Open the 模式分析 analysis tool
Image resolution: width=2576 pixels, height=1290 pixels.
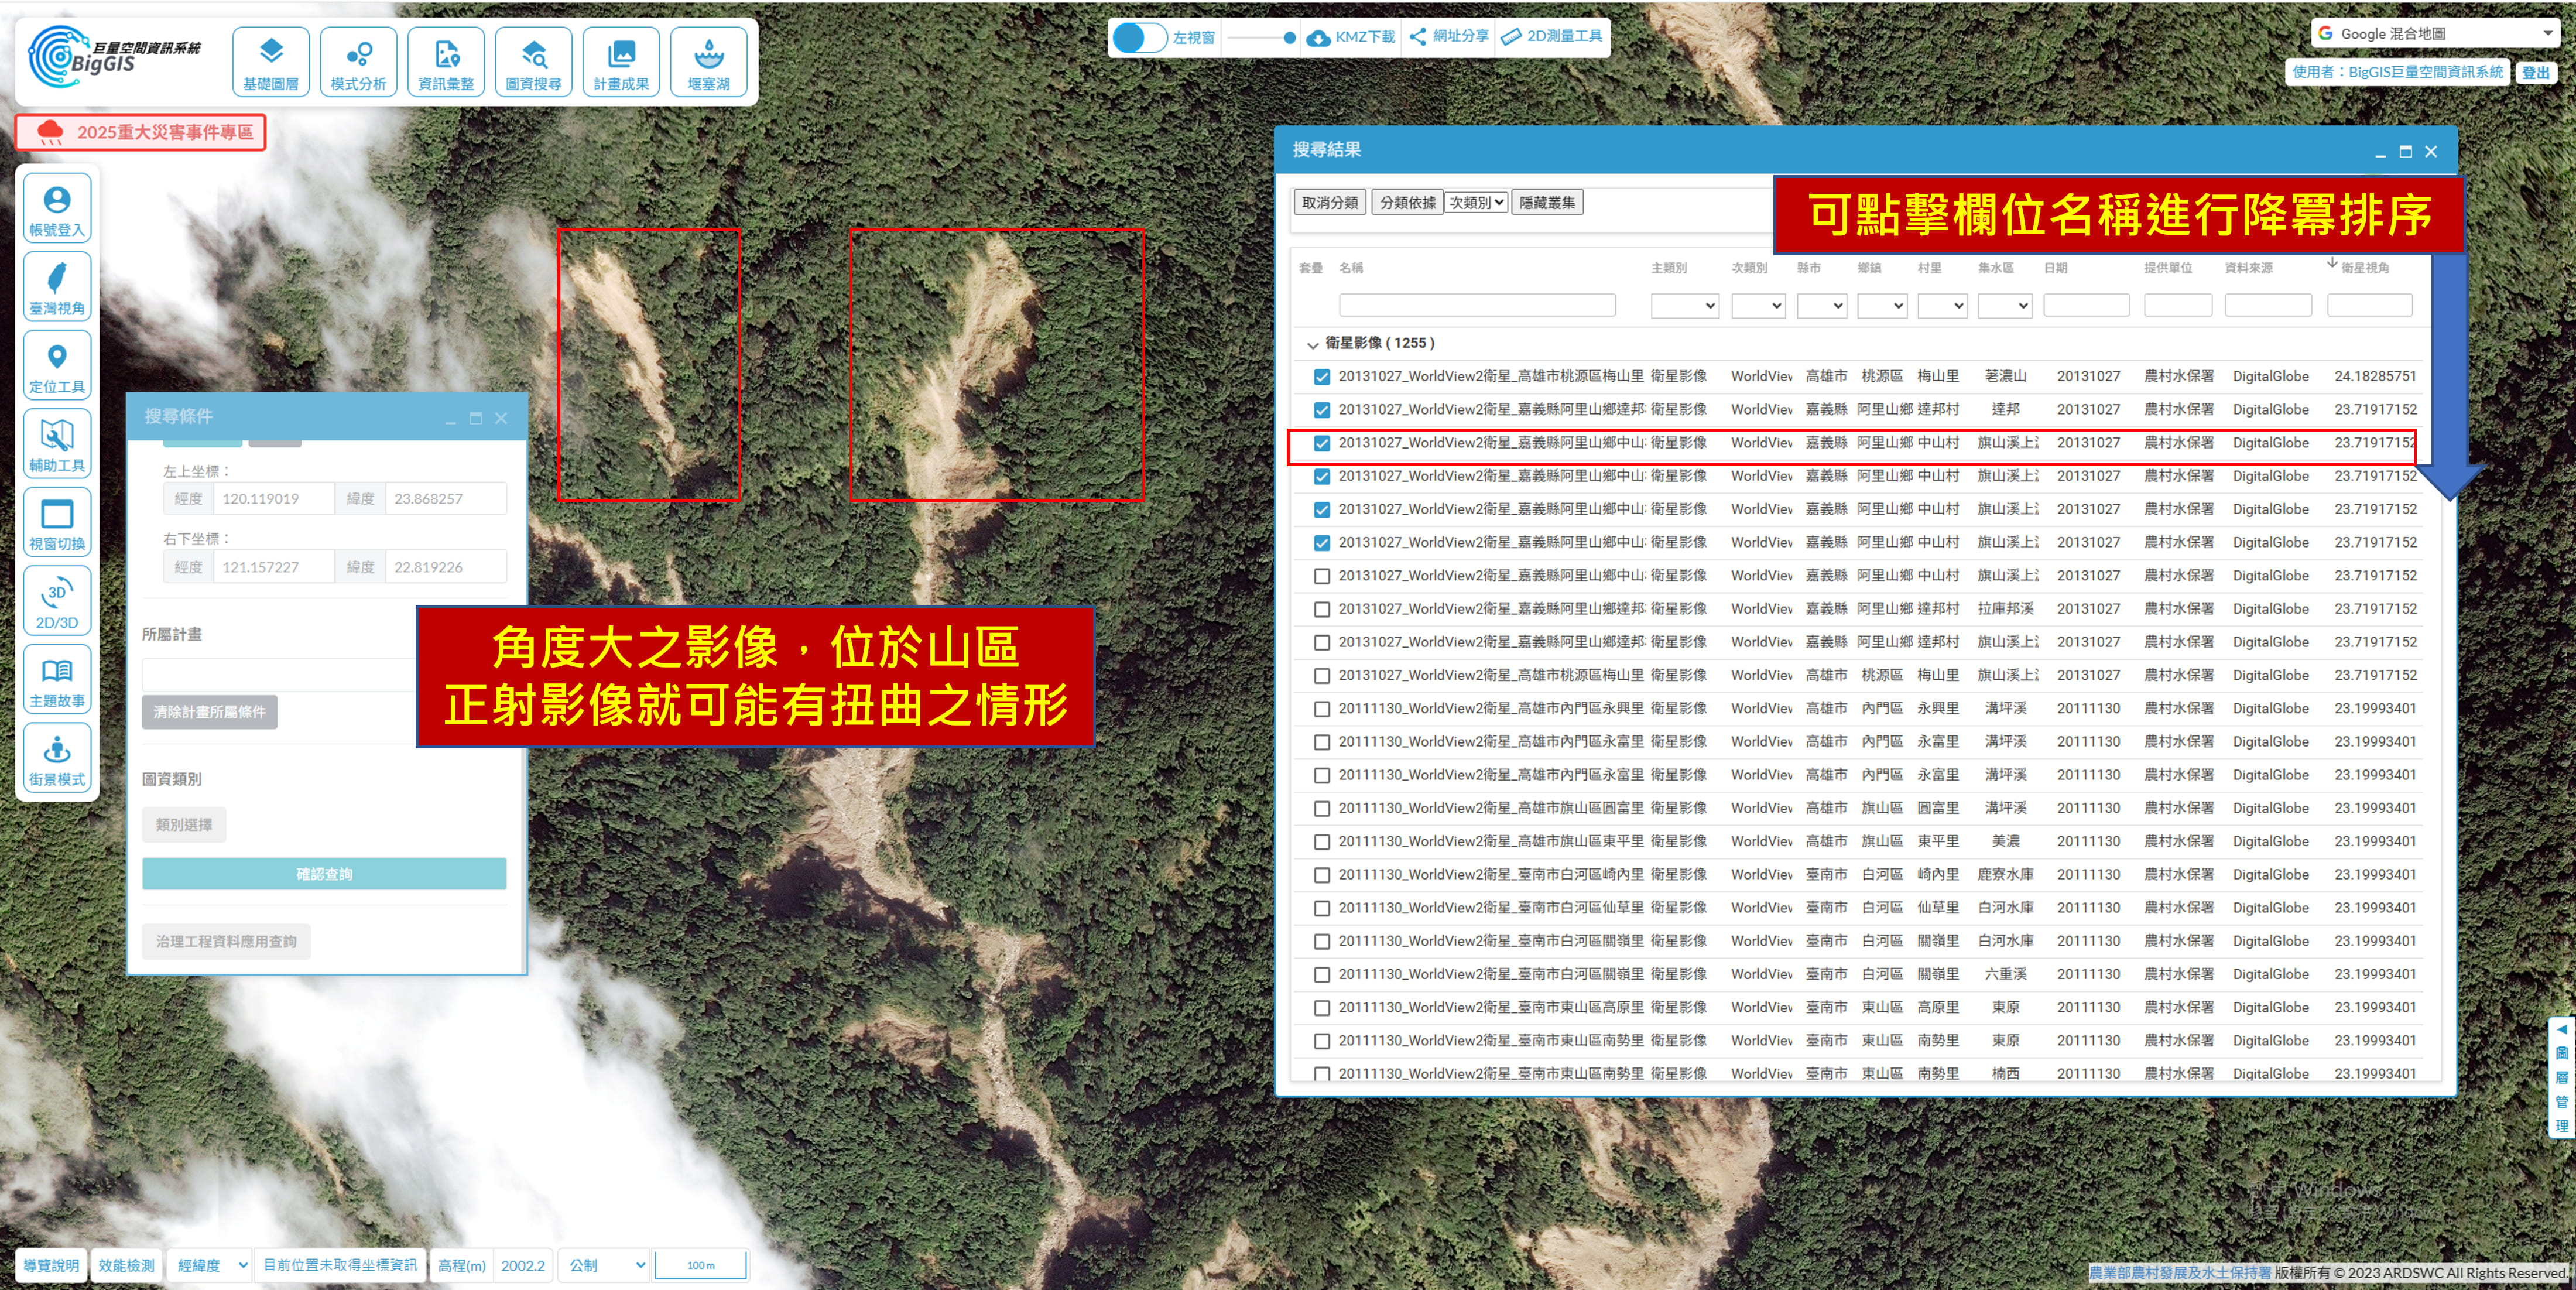tap(358, 62)
